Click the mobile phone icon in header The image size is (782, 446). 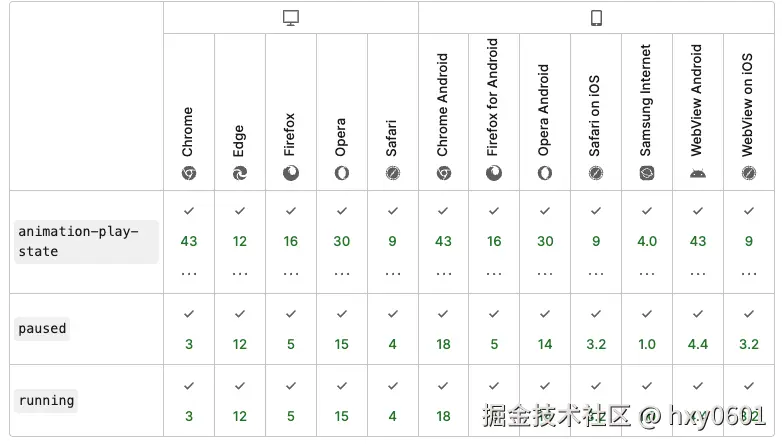click(x=597, y=18)
